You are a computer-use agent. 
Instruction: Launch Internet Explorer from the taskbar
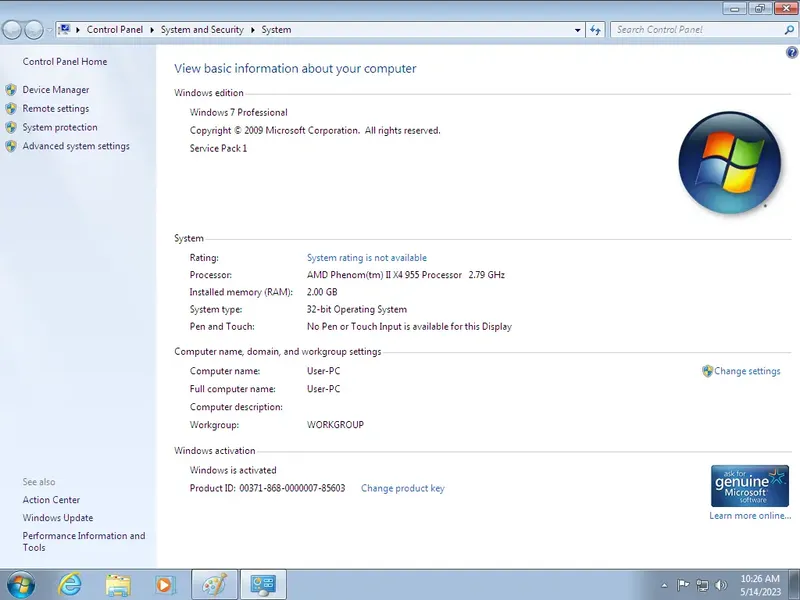click(69, 584)
